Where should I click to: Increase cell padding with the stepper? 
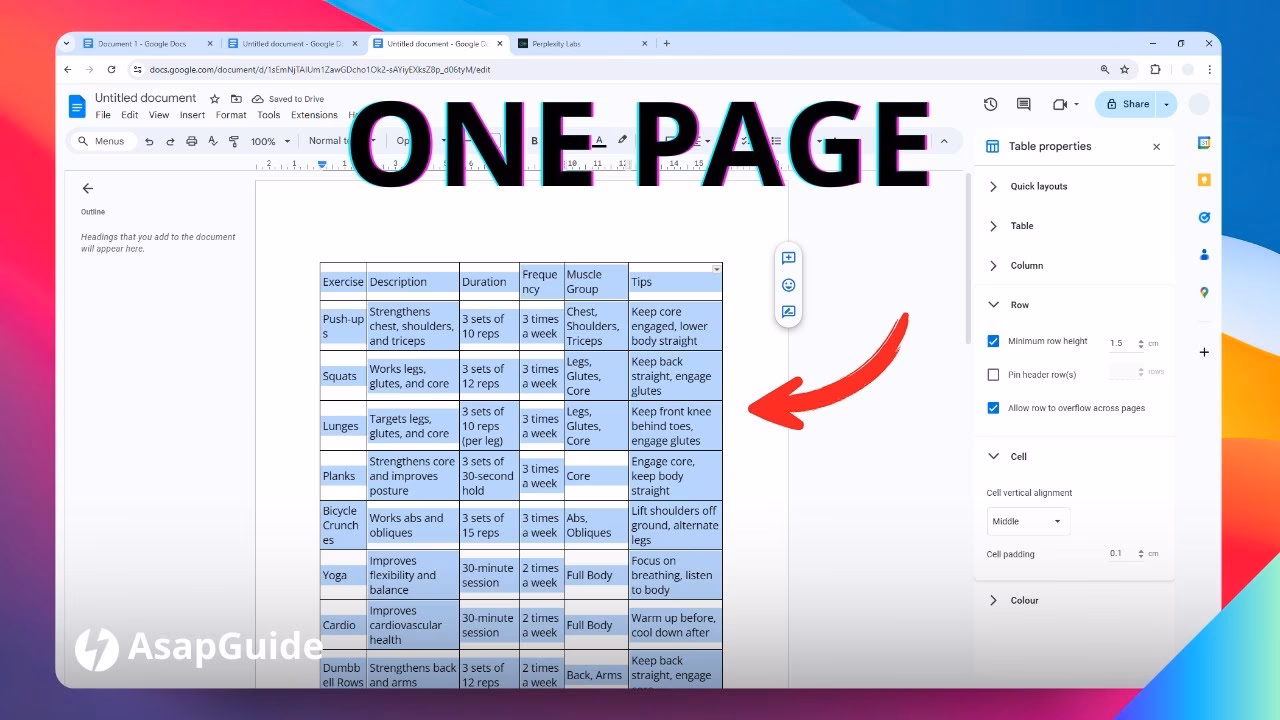[x=1142, y=550]
